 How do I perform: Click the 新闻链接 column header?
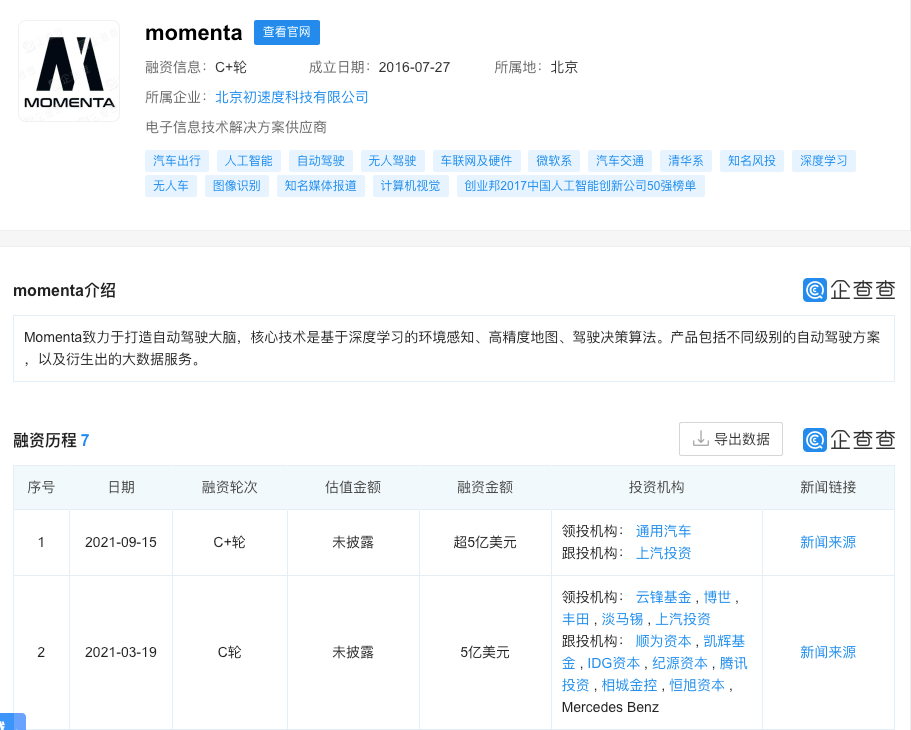coord(828,487)
